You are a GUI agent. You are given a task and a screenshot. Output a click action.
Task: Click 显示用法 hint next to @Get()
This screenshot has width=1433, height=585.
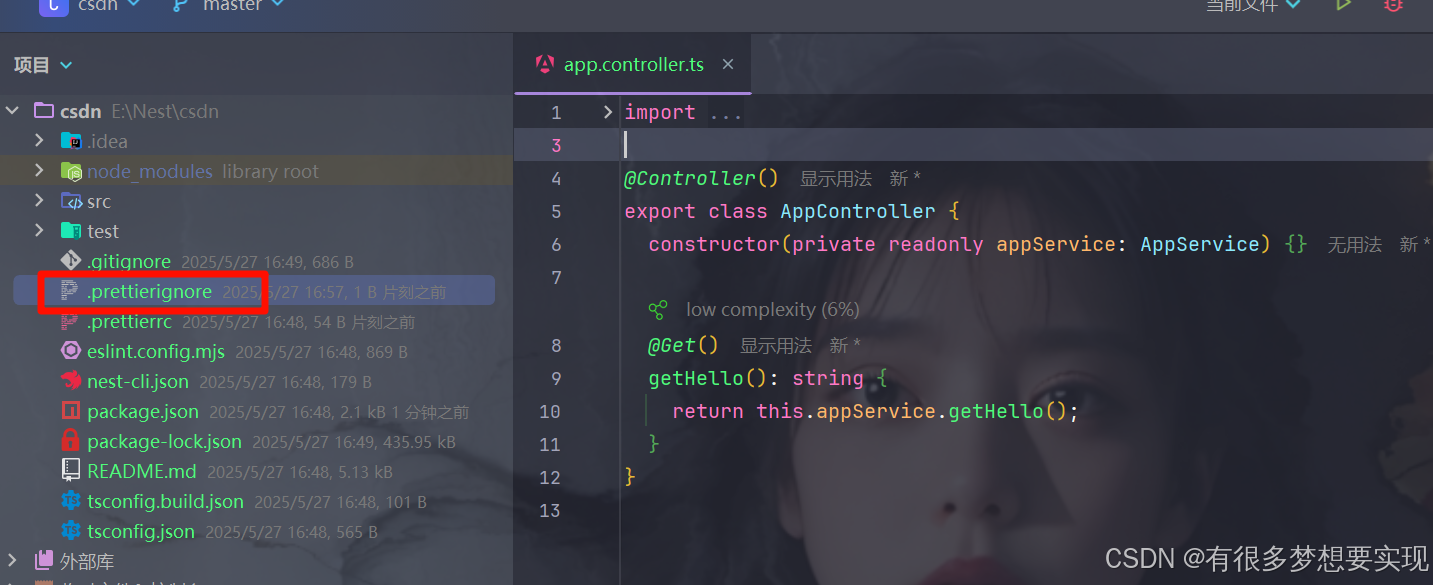click(x=776, y=346)
